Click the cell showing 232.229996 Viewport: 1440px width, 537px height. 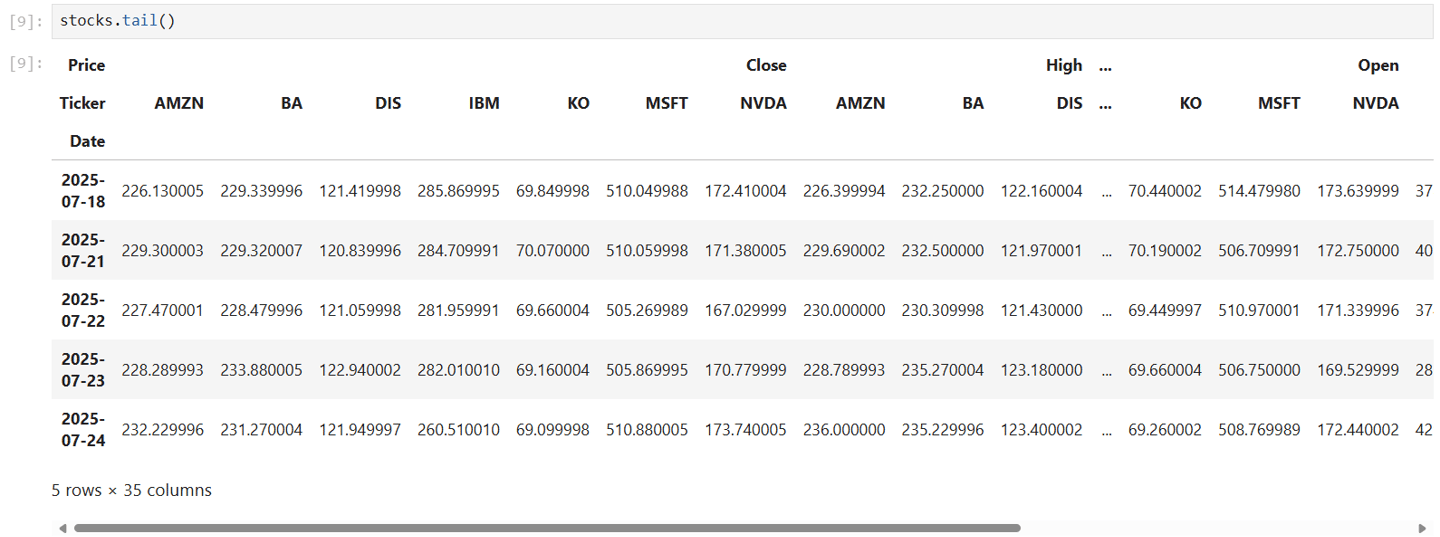click(x=162, y=429)
